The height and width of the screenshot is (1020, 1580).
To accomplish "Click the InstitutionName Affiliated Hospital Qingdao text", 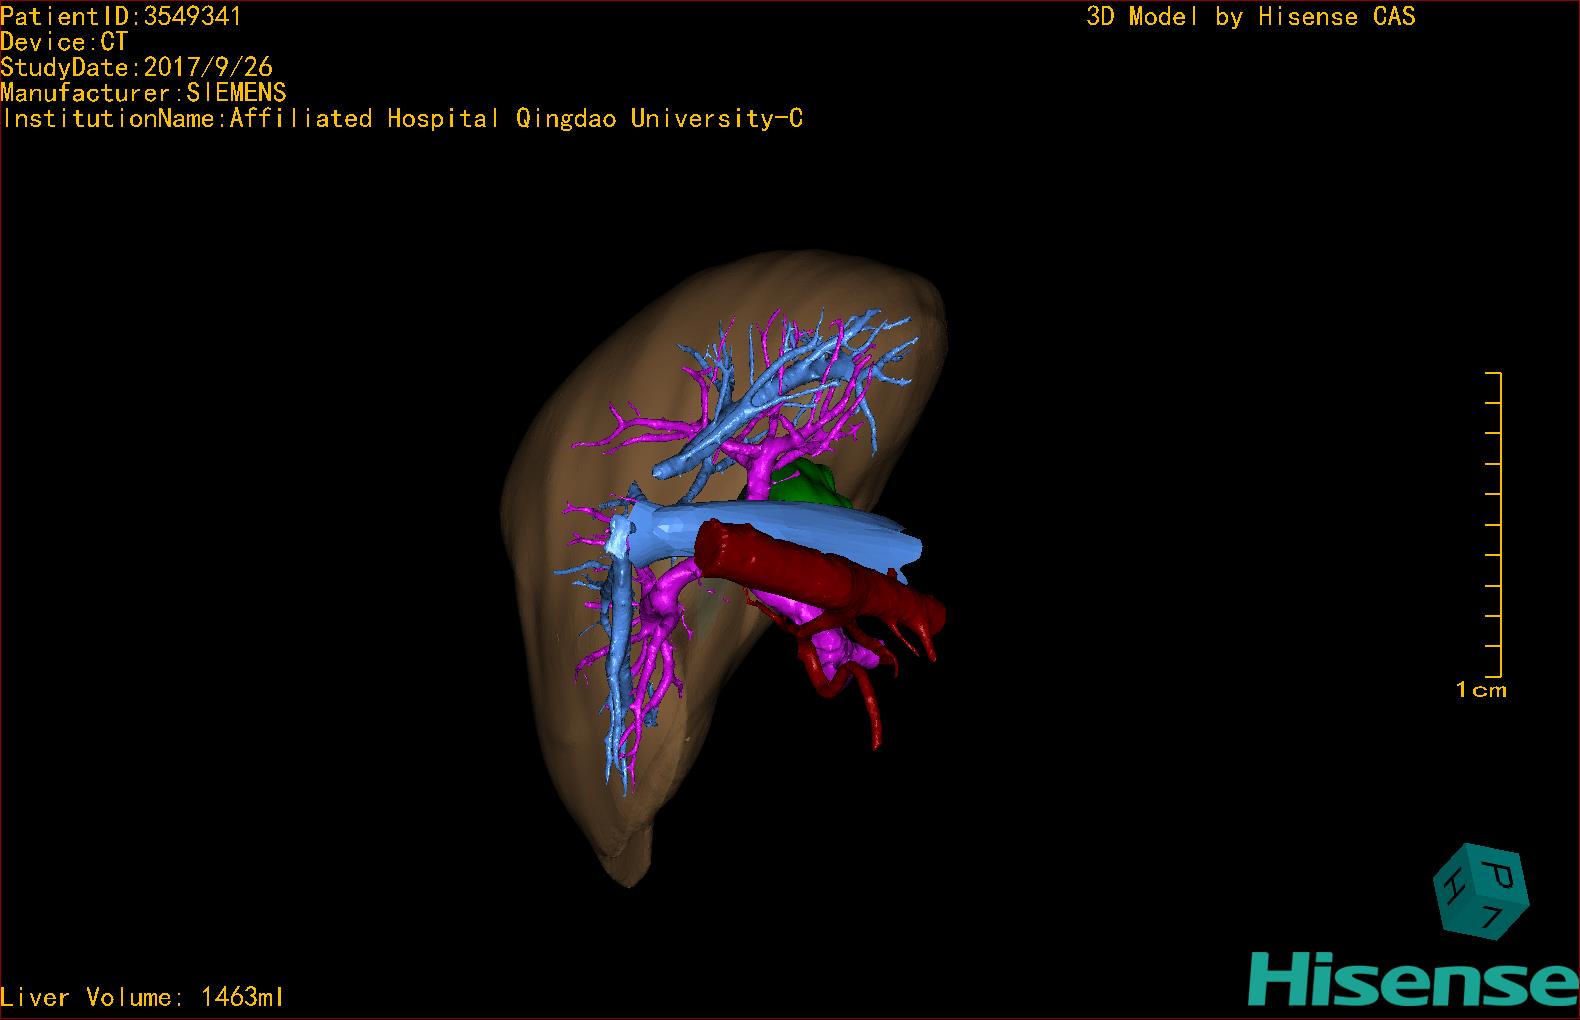I will click(x=402, y=119).
